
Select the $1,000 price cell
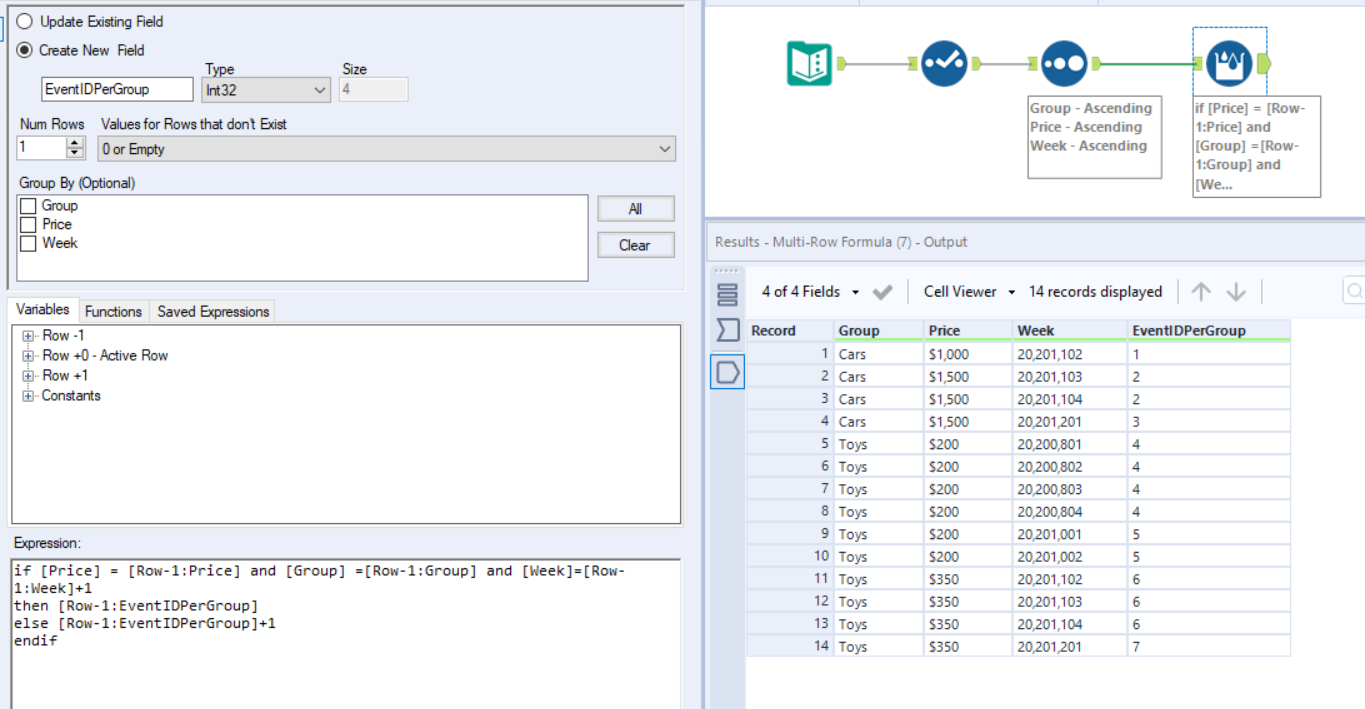[x=968, y=354]
